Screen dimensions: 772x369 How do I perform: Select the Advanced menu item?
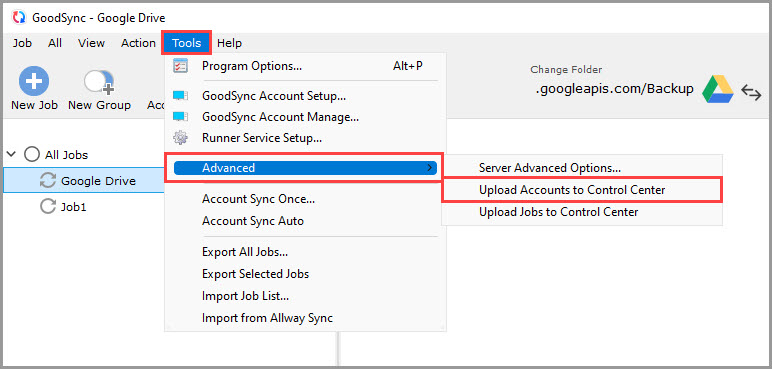point(305,168)
